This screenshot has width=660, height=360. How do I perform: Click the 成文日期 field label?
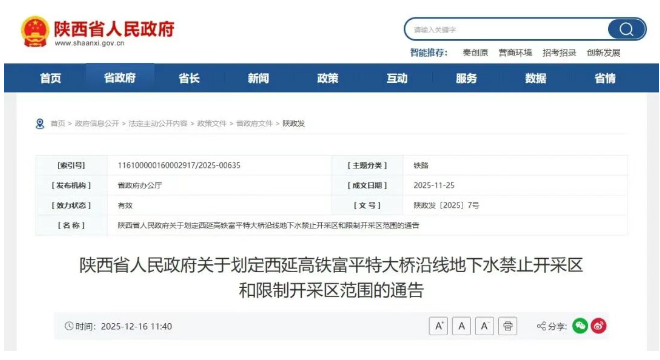click(367, 185)
